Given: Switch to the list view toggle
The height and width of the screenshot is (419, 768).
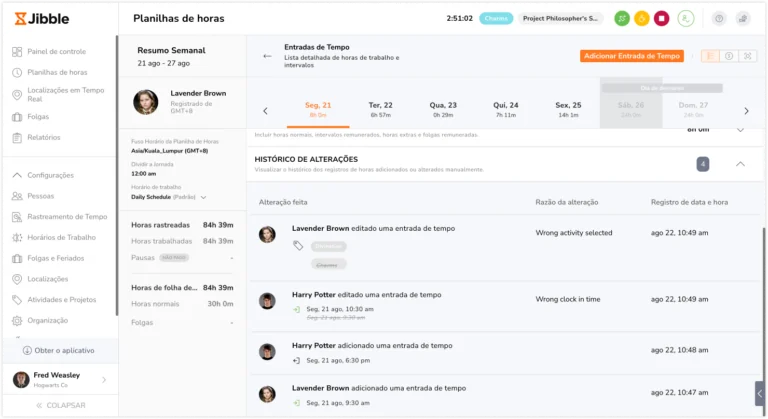Looking at the screenshot, I should [710, 56].
